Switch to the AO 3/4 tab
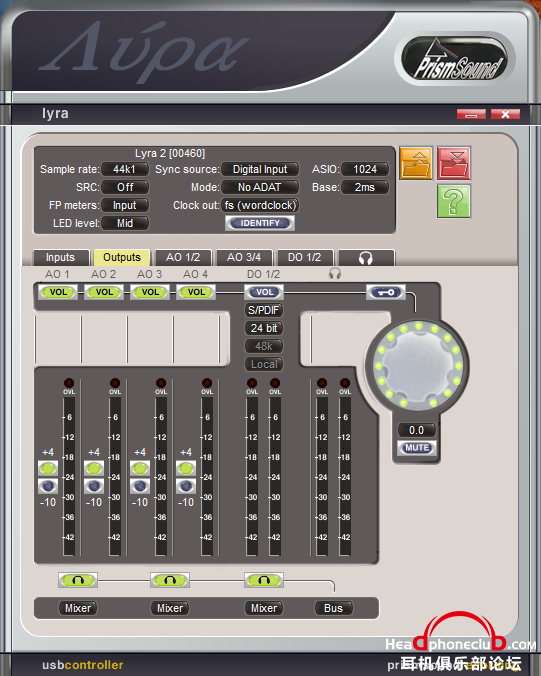 click(x=244, y=258)
